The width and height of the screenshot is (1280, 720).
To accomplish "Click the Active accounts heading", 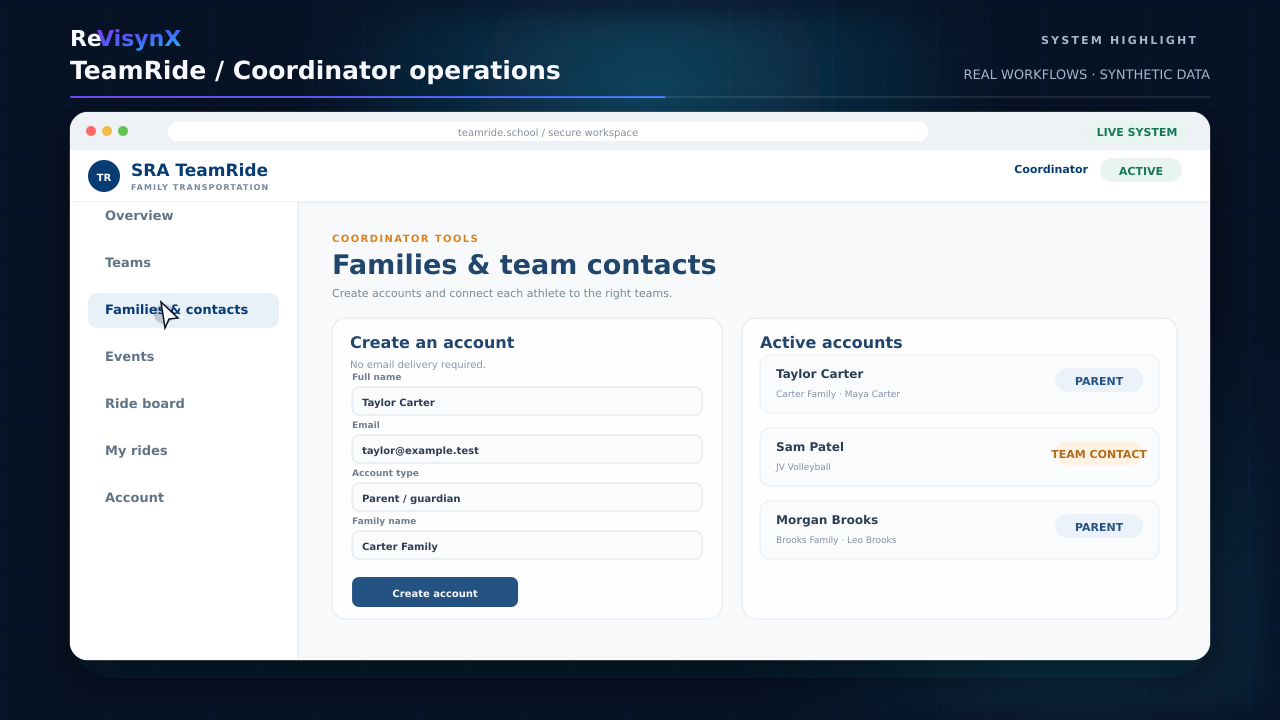I will point(831,342).
